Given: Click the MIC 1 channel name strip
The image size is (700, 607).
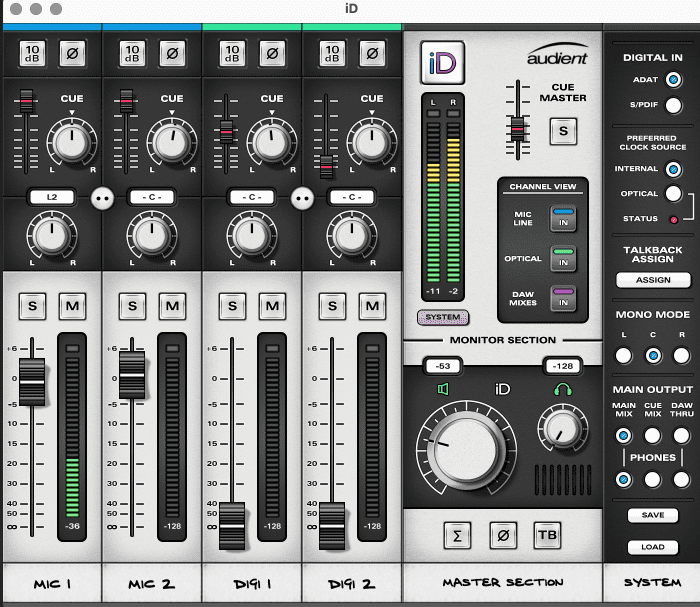Looking at the screenshot, I should pyautogui.click(x=52, y=583).
